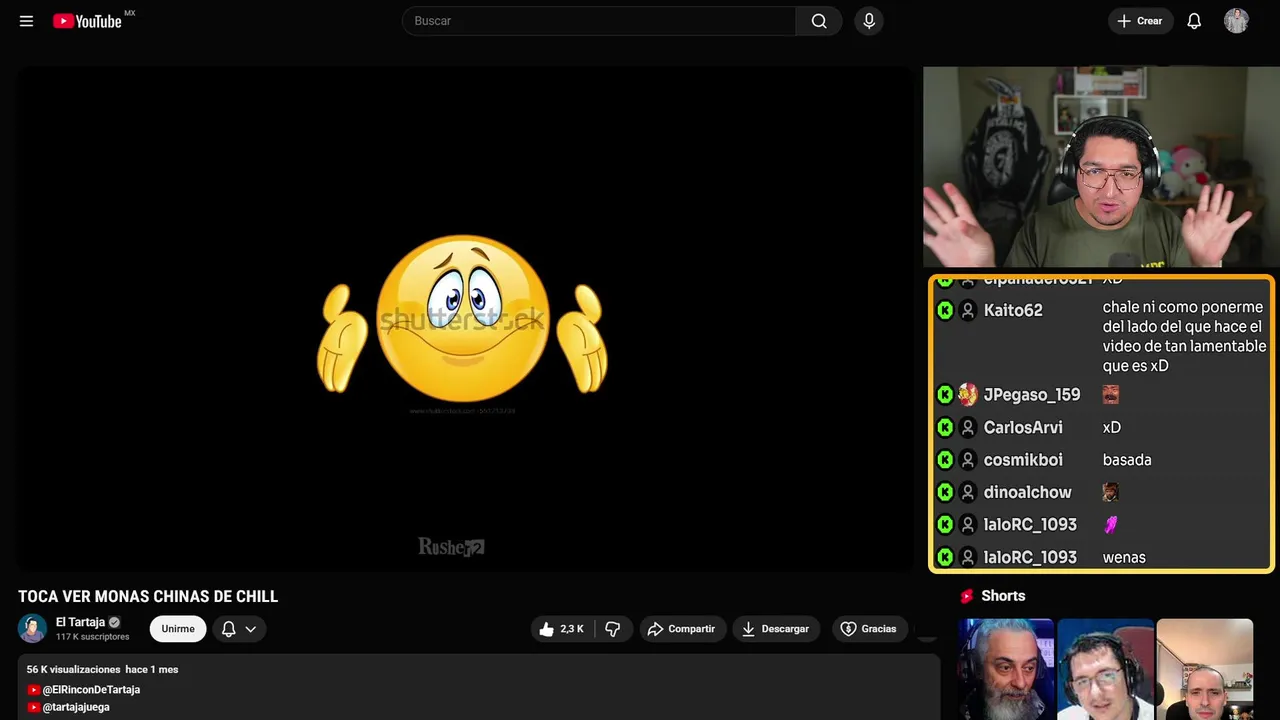Screen dimensions: 1280x720
Task: Open the YouTube hamburger guide menu
Action: click(x=26, y=21)
